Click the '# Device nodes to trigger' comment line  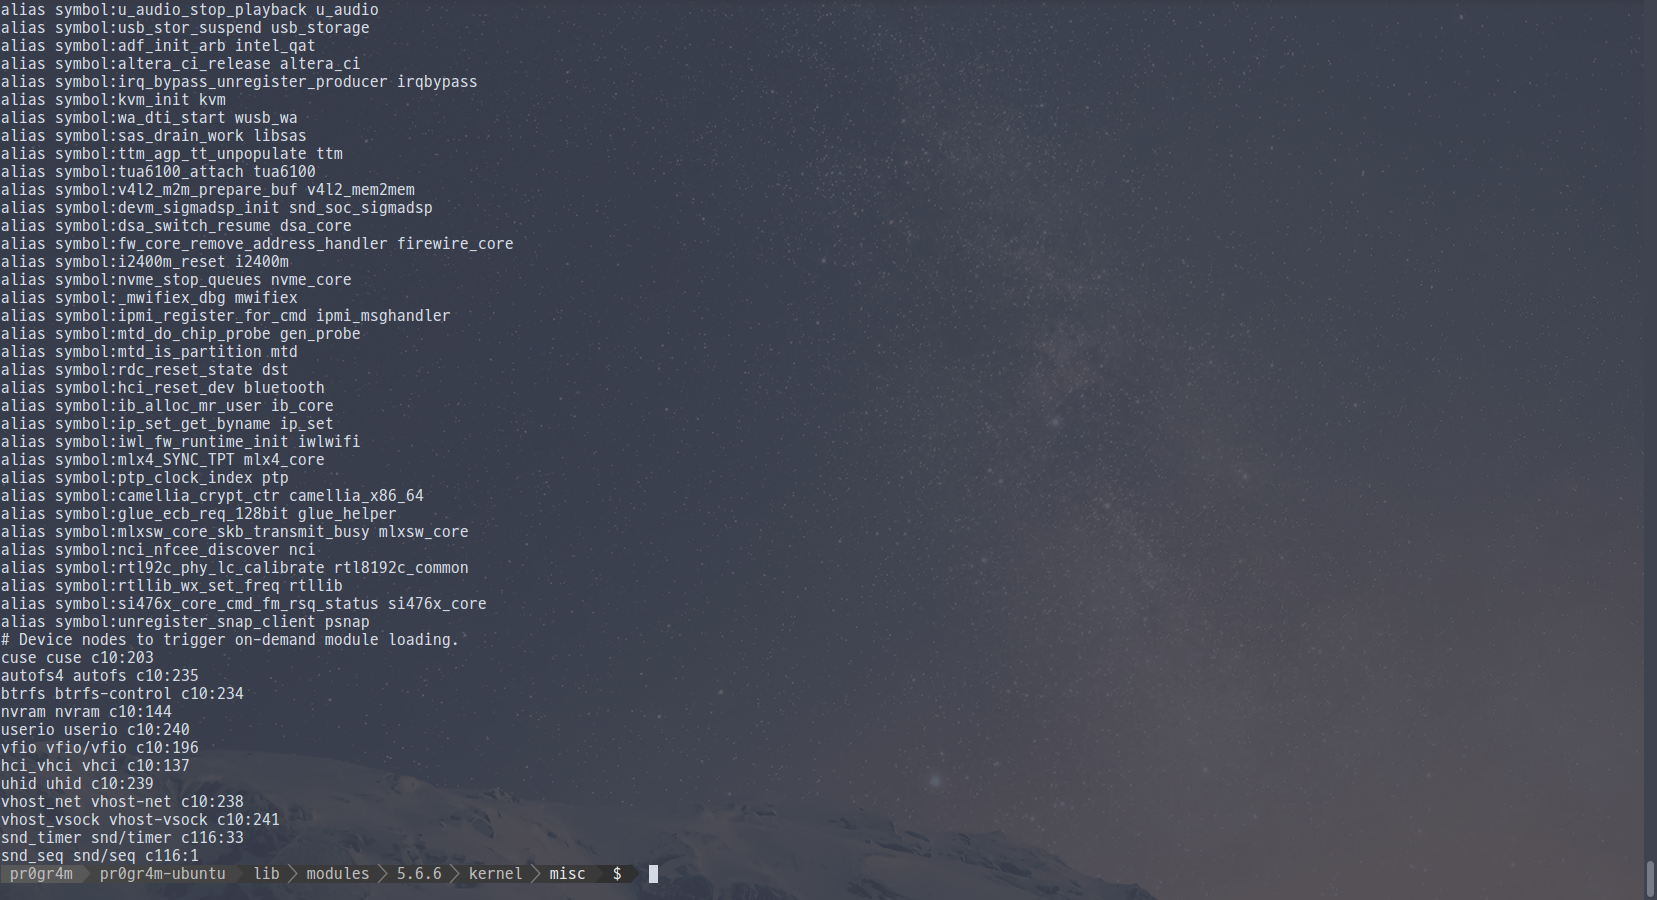click(x=230, y=640)
